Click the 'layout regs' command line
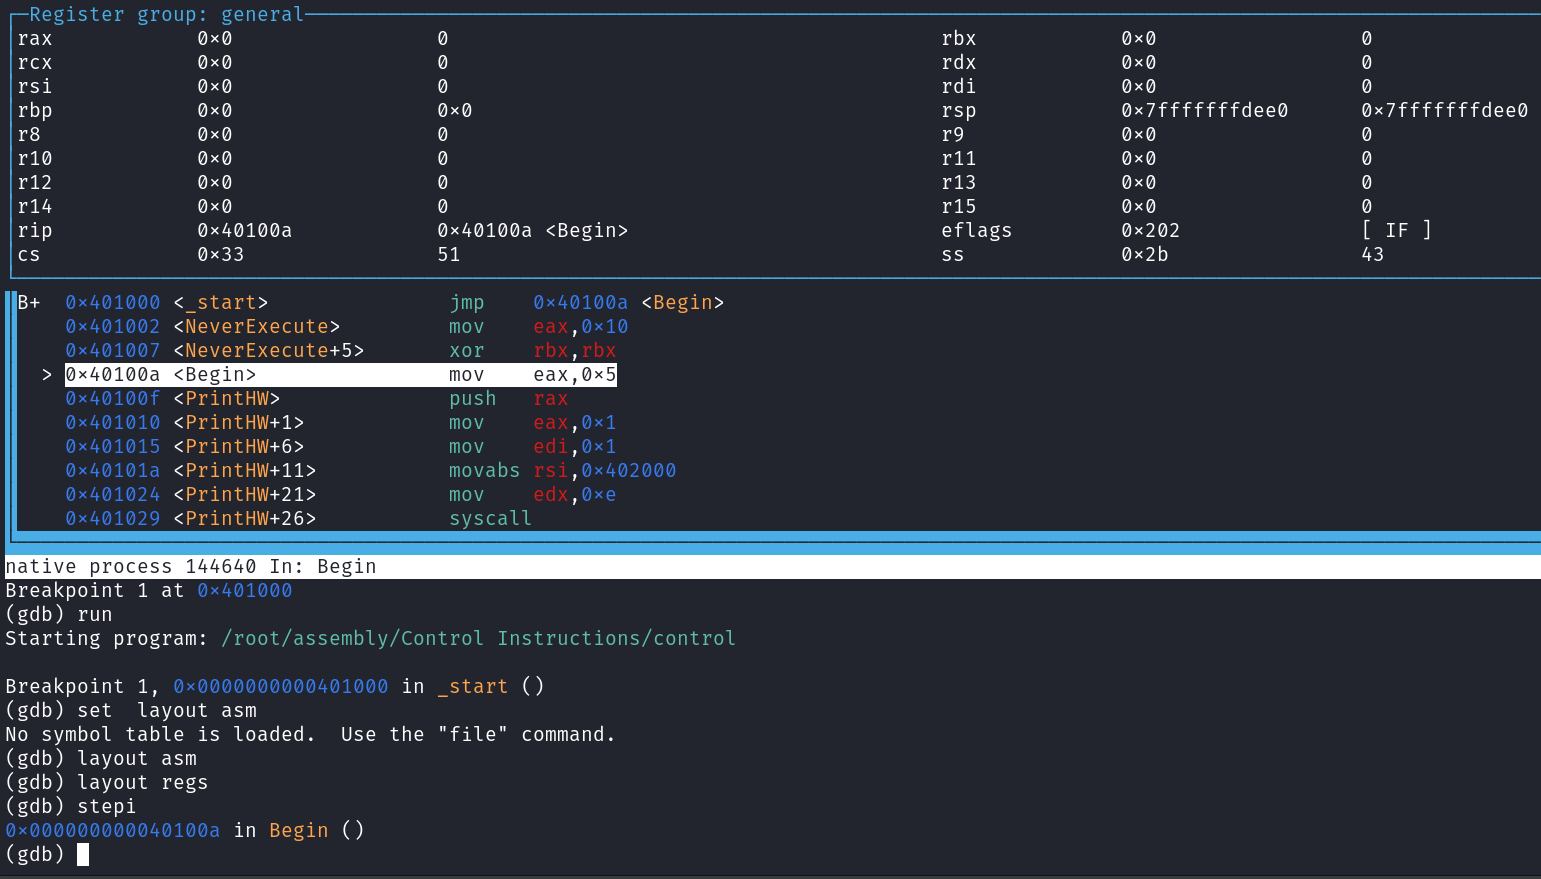 [142, 783]
